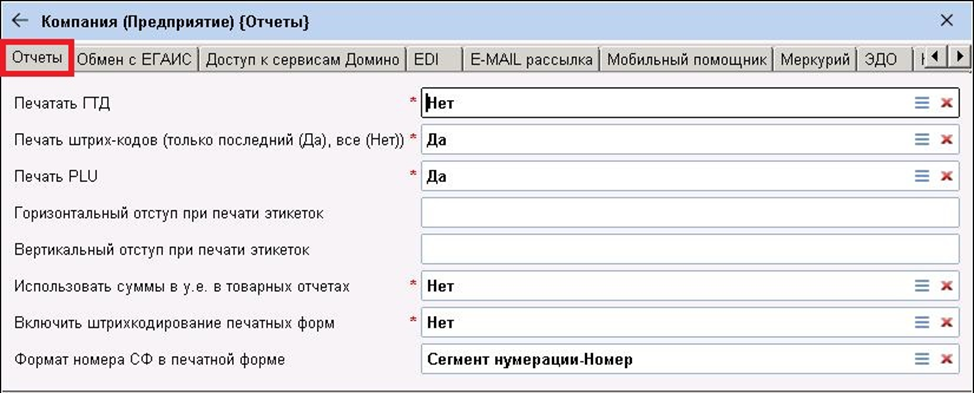This screenshot has width=974, height=393.
Task: Click the Печать PLU label
Action: tap(56, 177)
